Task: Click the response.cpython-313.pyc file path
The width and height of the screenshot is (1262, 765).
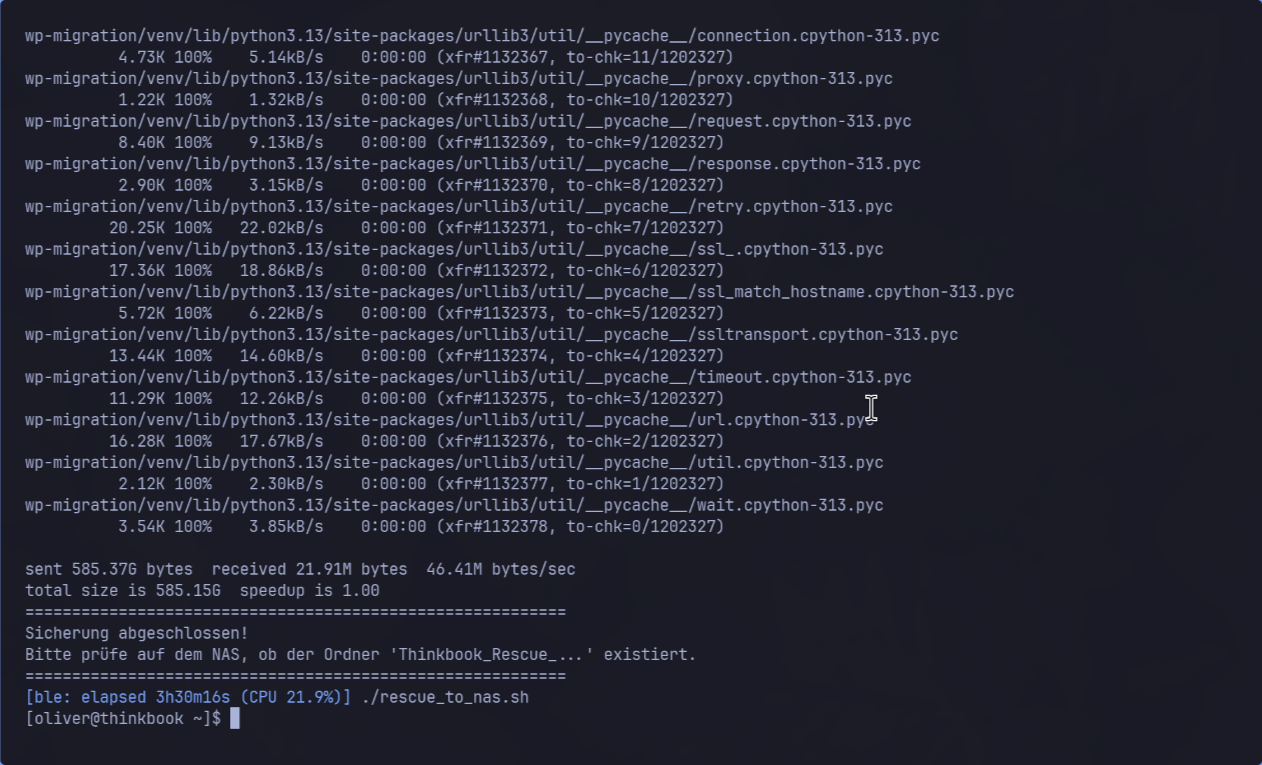Action: point(473,164)
